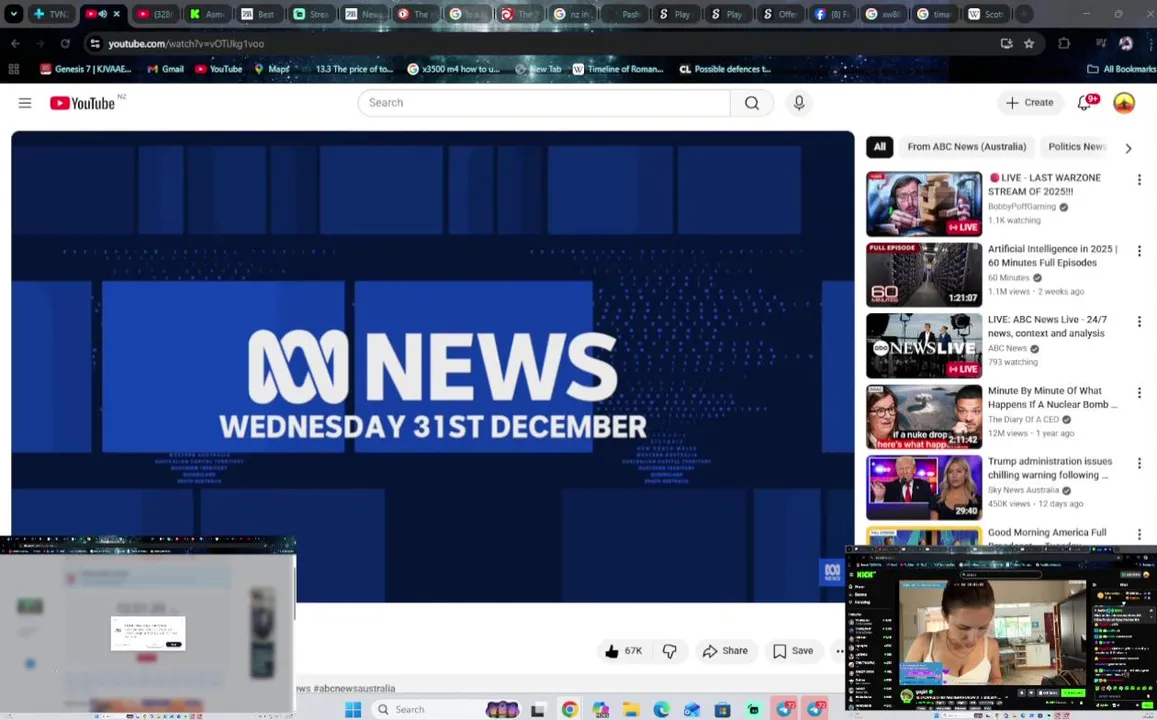Select From ABC News (Australia) chip
1157x720 pixels.
point(967,147)
